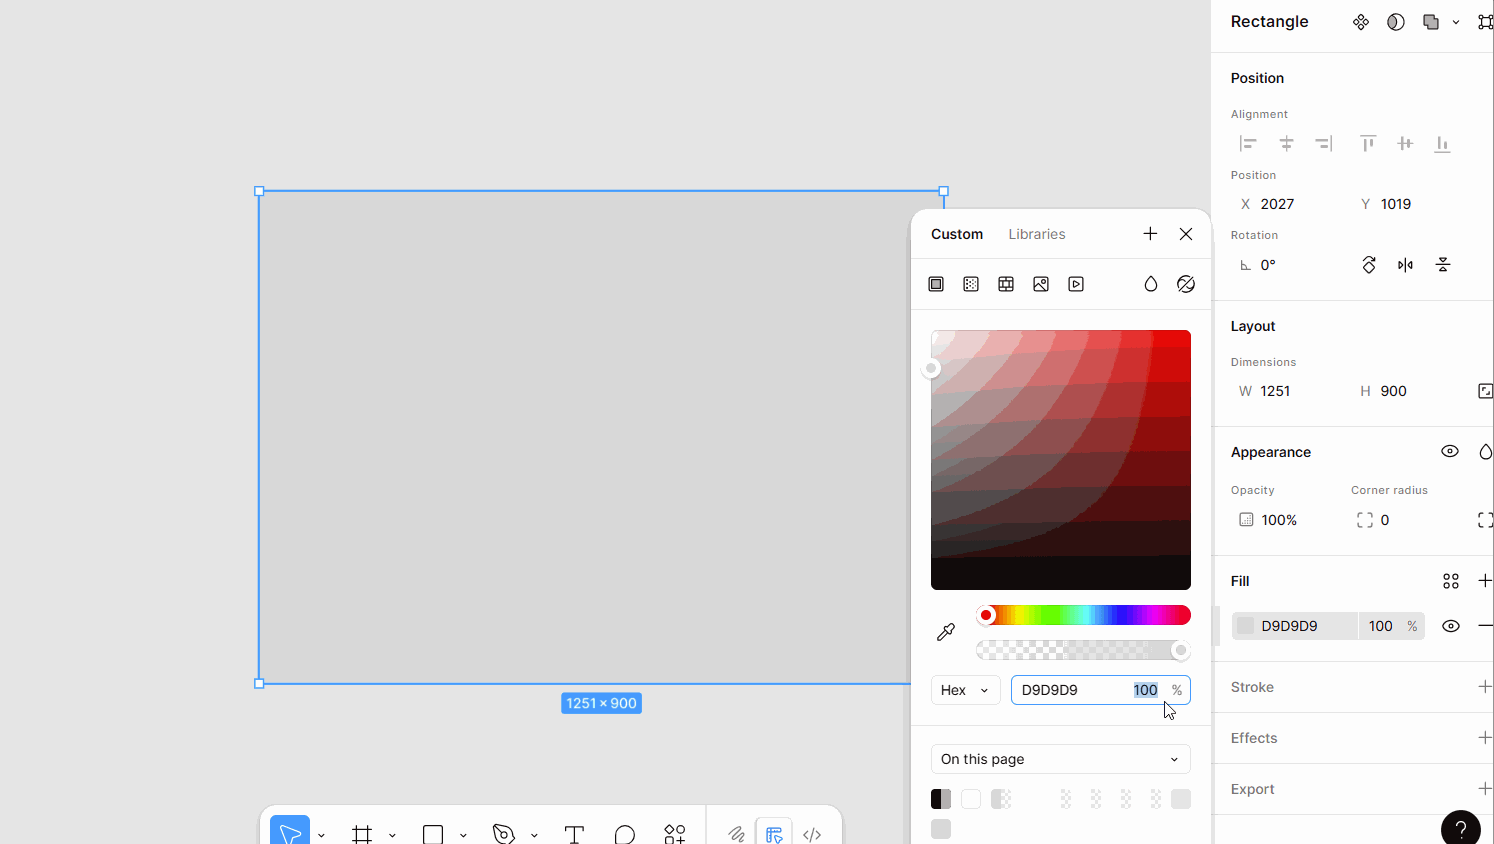Select the Rectangle shape tool

(x=433, y=834)
